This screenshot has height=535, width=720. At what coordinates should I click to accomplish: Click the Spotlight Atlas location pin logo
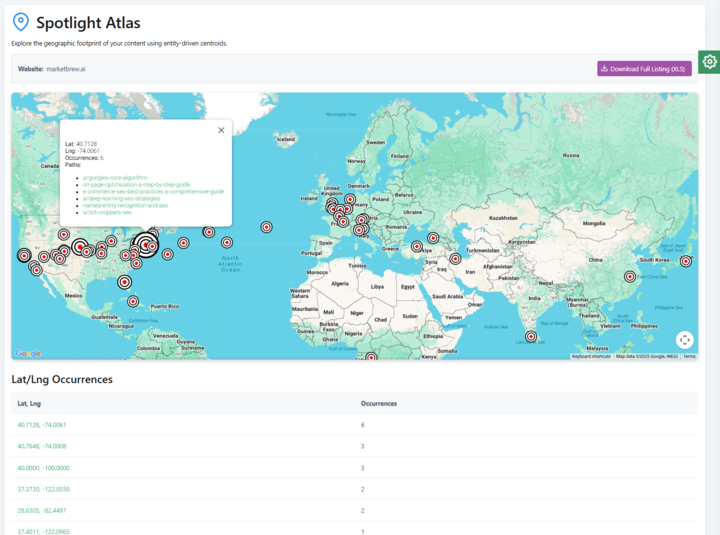click(x=21, y=22)
